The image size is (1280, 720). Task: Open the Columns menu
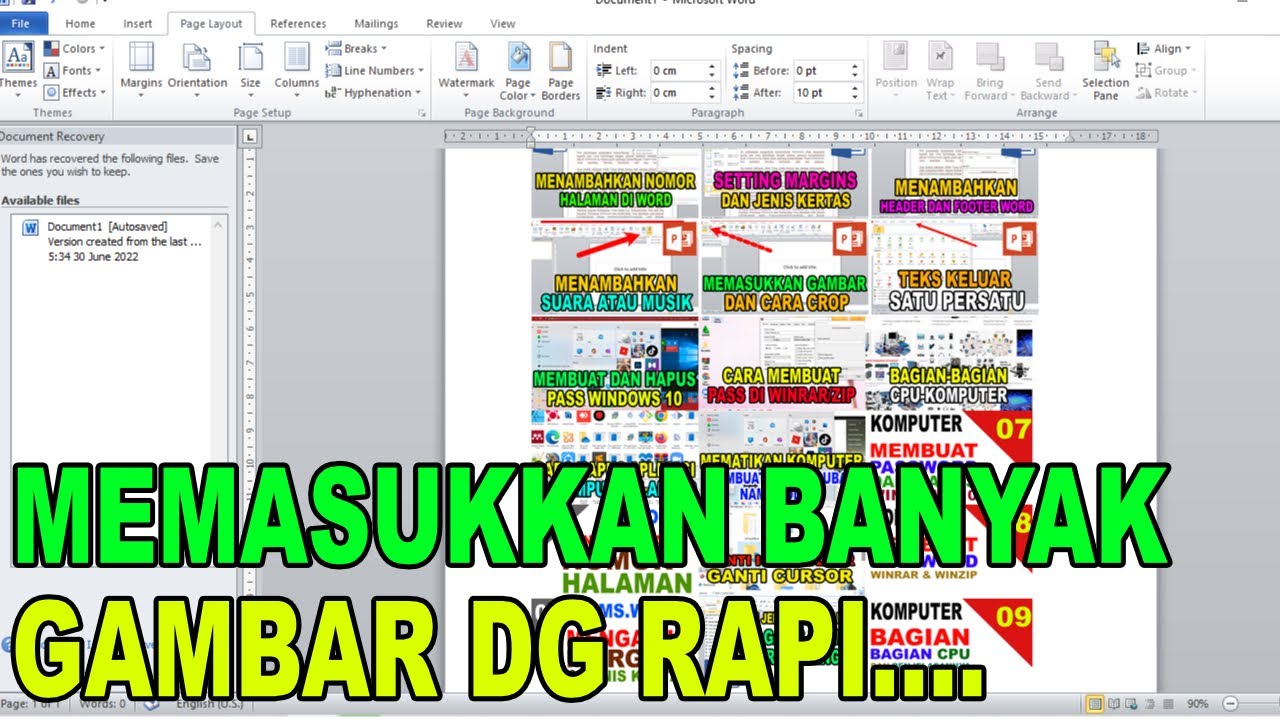296,70
